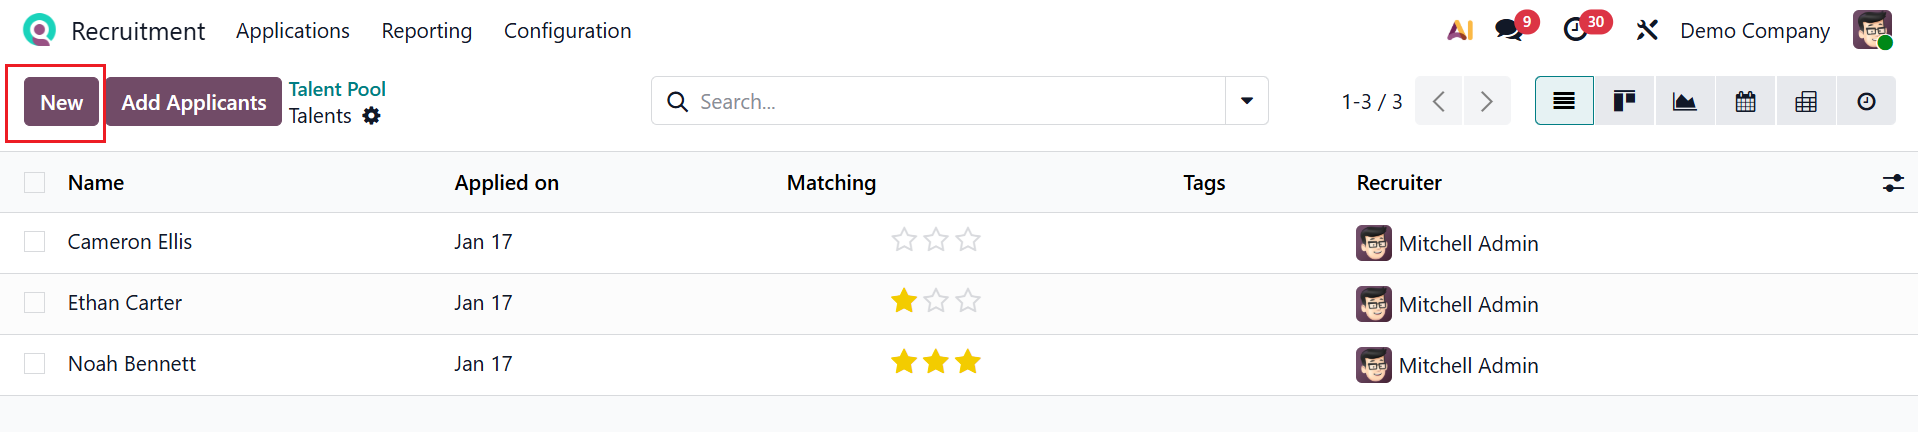Switch to Calendar view
Image resolution: width=1918 pixels, height=432 pixels.
pos(1745,101)
